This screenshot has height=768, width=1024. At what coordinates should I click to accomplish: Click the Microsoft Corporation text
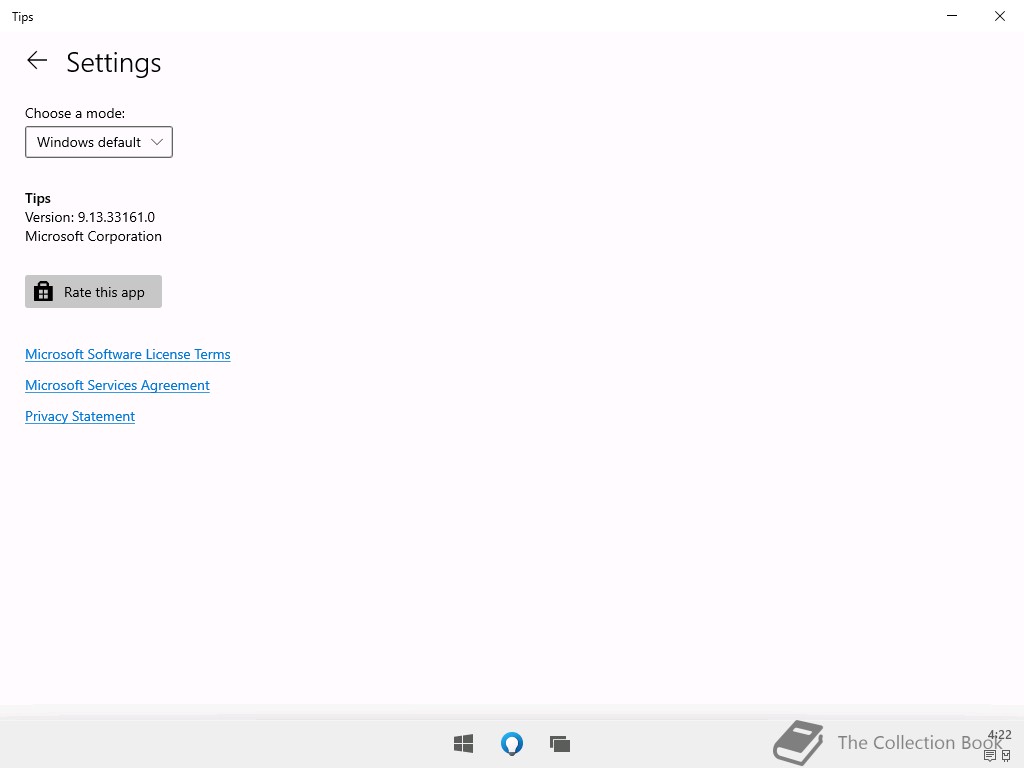[x=93, y=236]
